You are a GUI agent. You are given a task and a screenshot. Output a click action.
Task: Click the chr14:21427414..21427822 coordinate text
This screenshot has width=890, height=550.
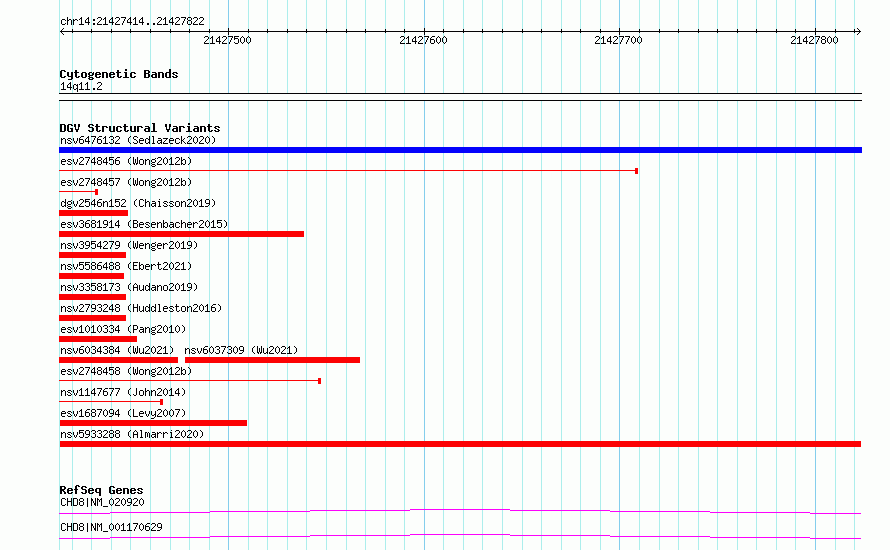(x=132, y=21)
